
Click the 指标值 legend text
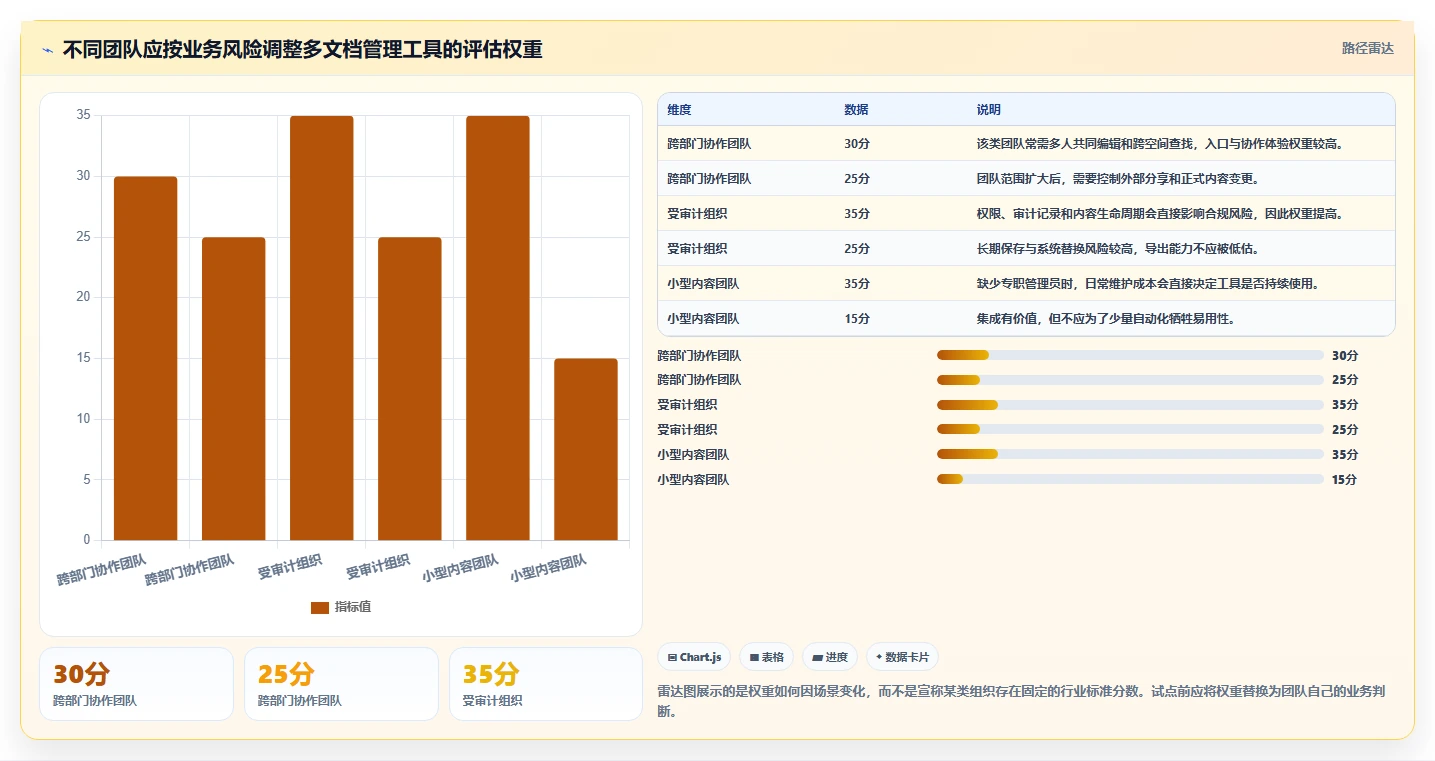point(353,607)
